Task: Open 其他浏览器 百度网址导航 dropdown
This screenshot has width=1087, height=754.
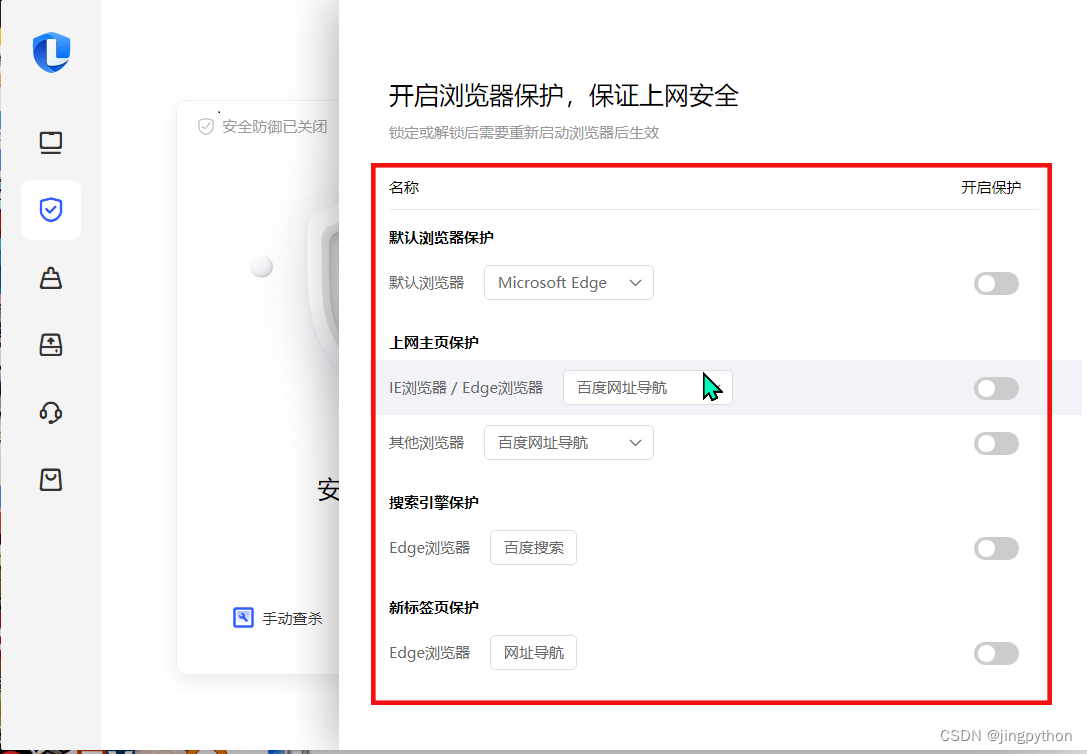Action: (568, 443)
